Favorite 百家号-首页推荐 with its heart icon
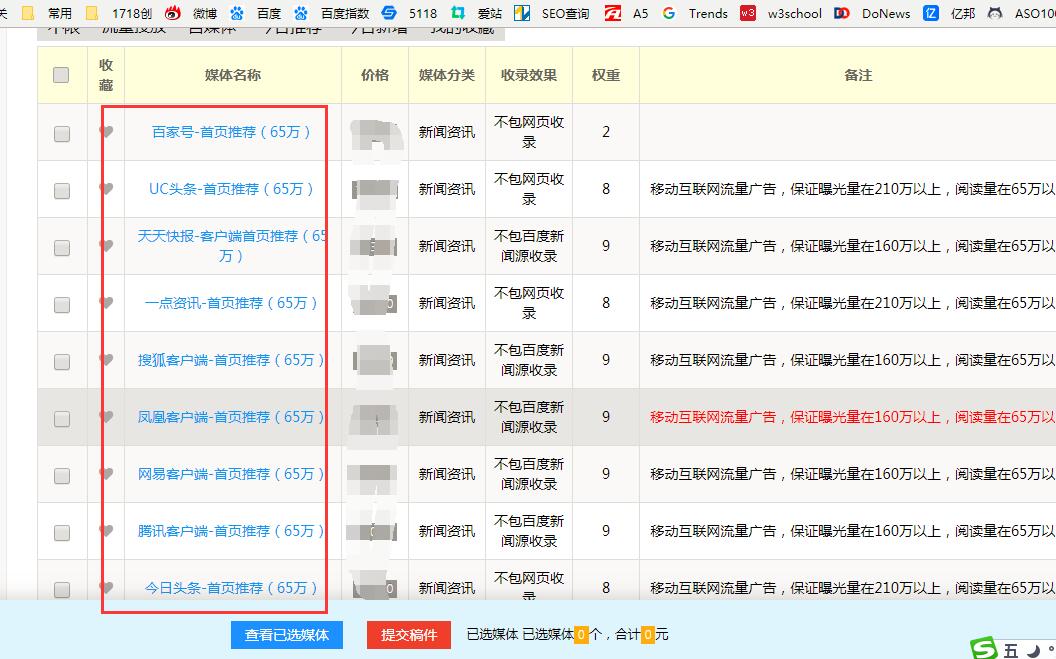The image size is (1056, 659). [106, 131]
